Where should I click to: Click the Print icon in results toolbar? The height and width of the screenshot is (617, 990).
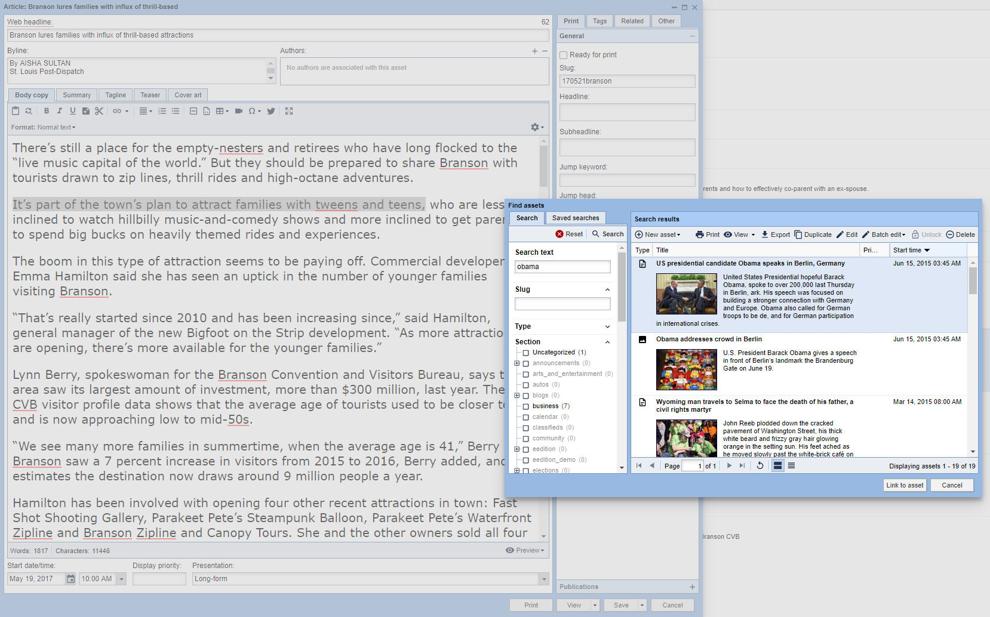pyautogui.click(x=700, y=234)
